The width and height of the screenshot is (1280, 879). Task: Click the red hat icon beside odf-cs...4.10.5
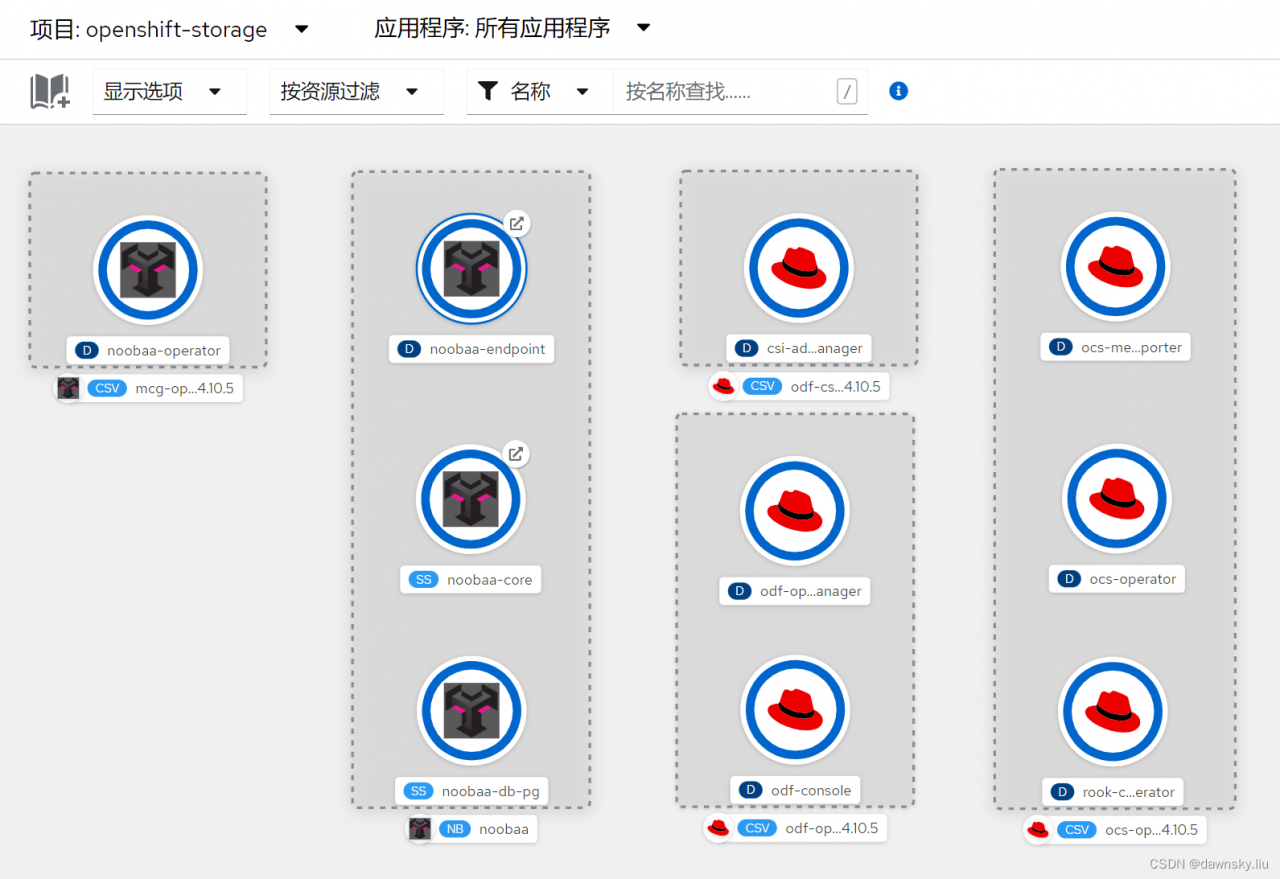tap(723, 386)
